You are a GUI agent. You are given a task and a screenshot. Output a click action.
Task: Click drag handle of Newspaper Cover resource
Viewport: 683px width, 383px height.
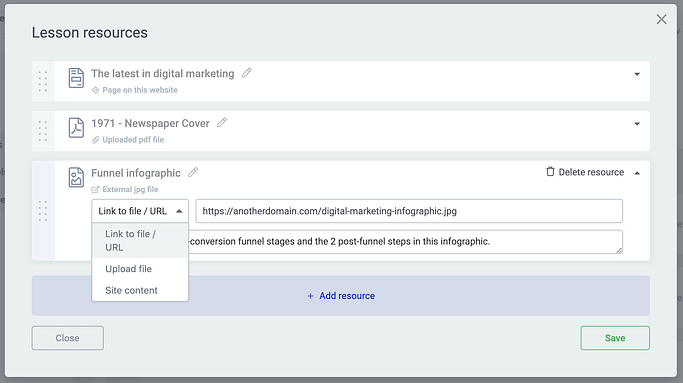43,131
